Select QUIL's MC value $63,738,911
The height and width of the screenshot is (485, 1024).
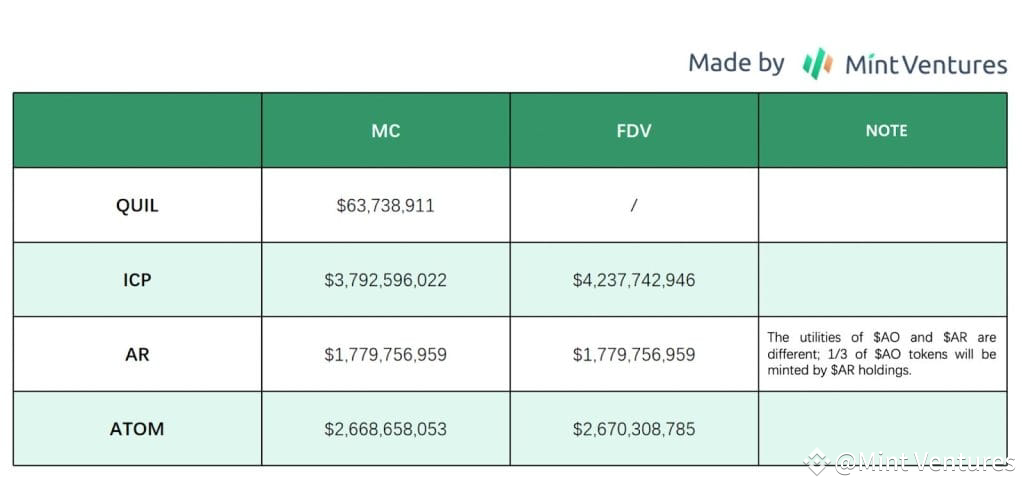(385, 206)
